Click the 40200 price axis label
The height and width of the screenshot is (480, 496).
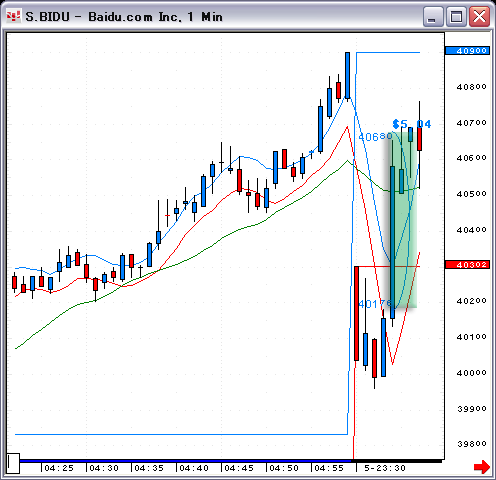point(471,301)
